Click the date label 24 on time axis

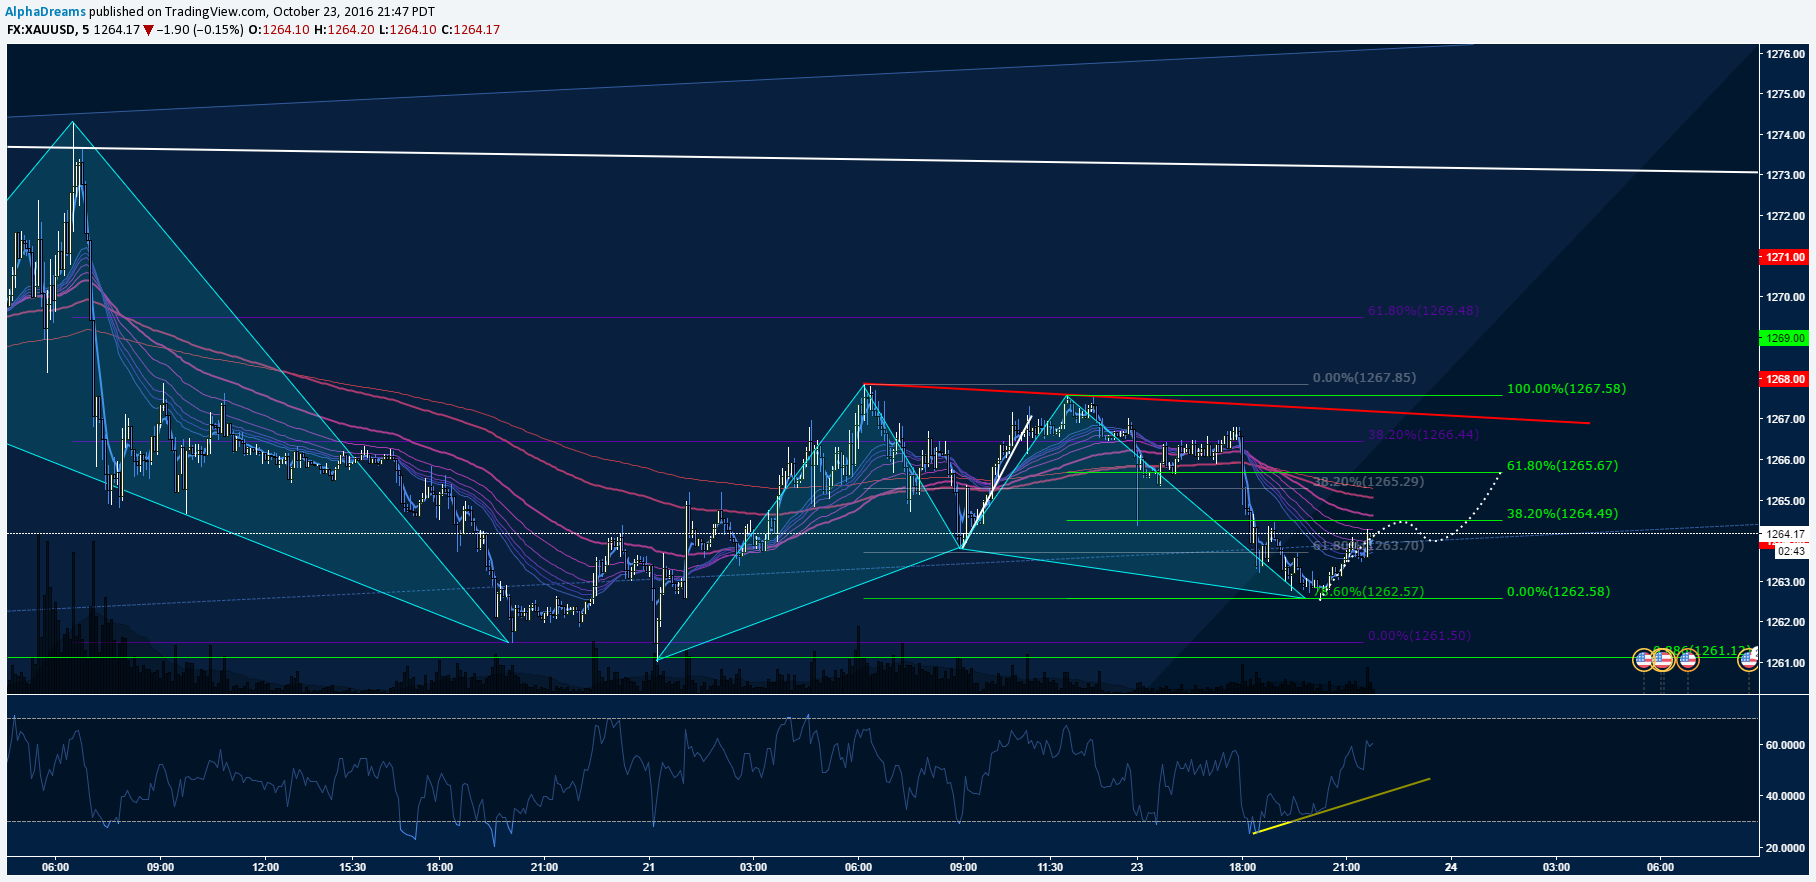coord(1451,867)
